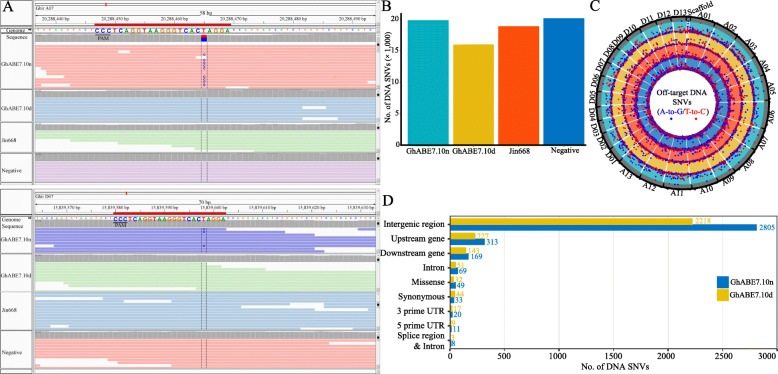Click the panel B letter label
Screen dimensions: 778x374
(387, 6)
